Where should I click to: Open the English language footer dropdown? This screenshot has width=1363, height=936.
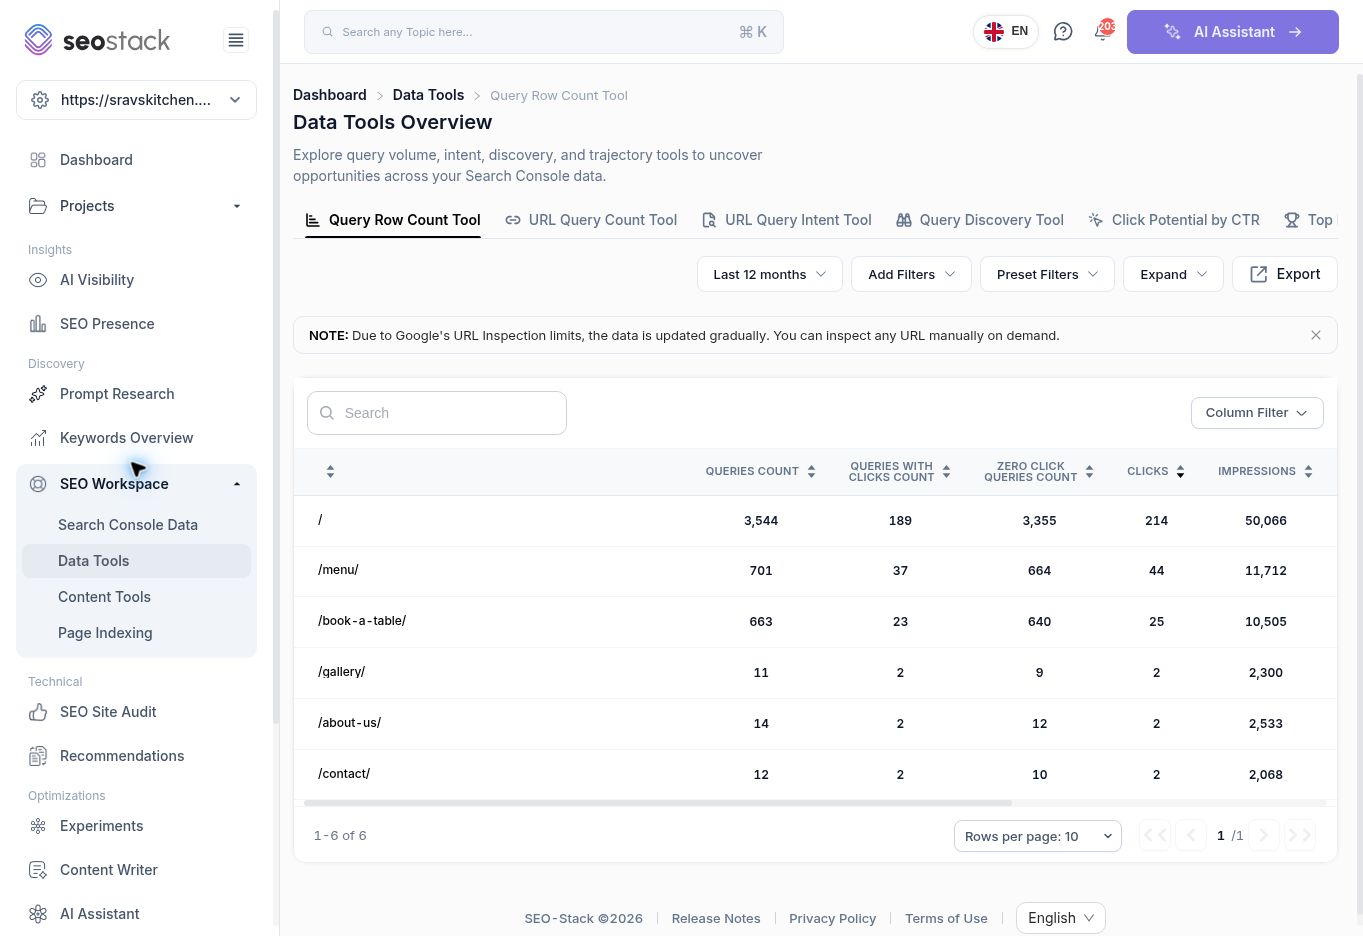pos(1060,918)
